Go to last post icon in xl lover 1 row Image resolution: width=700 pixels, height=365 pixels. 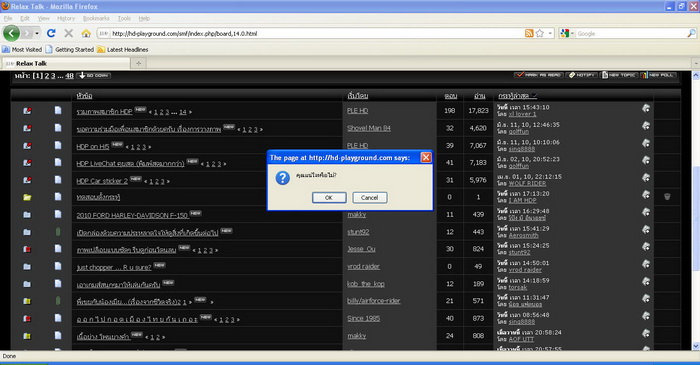click(646, 108)
